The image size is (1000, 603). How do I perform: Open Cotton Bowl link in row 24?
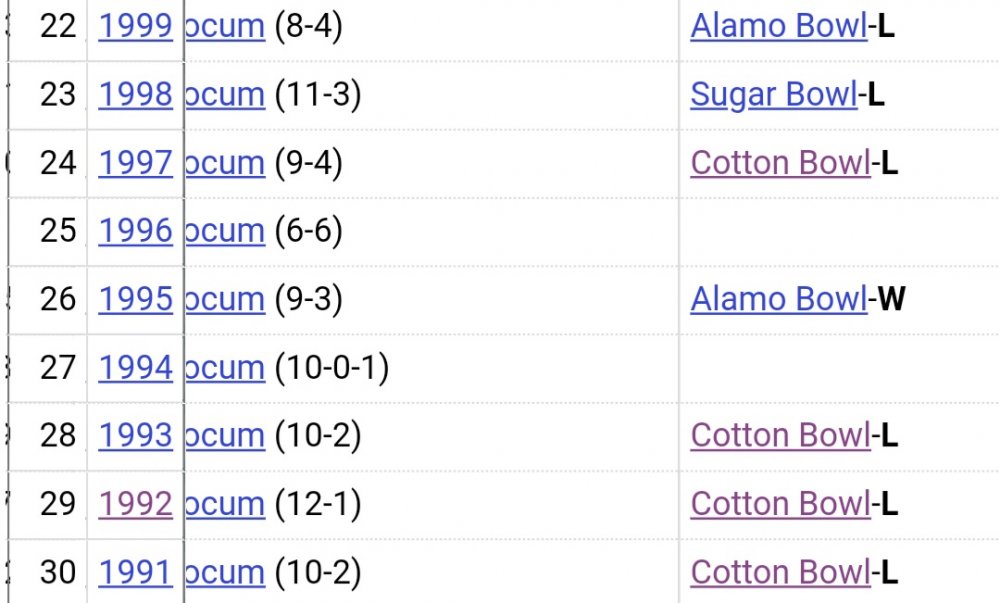[x=780, y=163]
